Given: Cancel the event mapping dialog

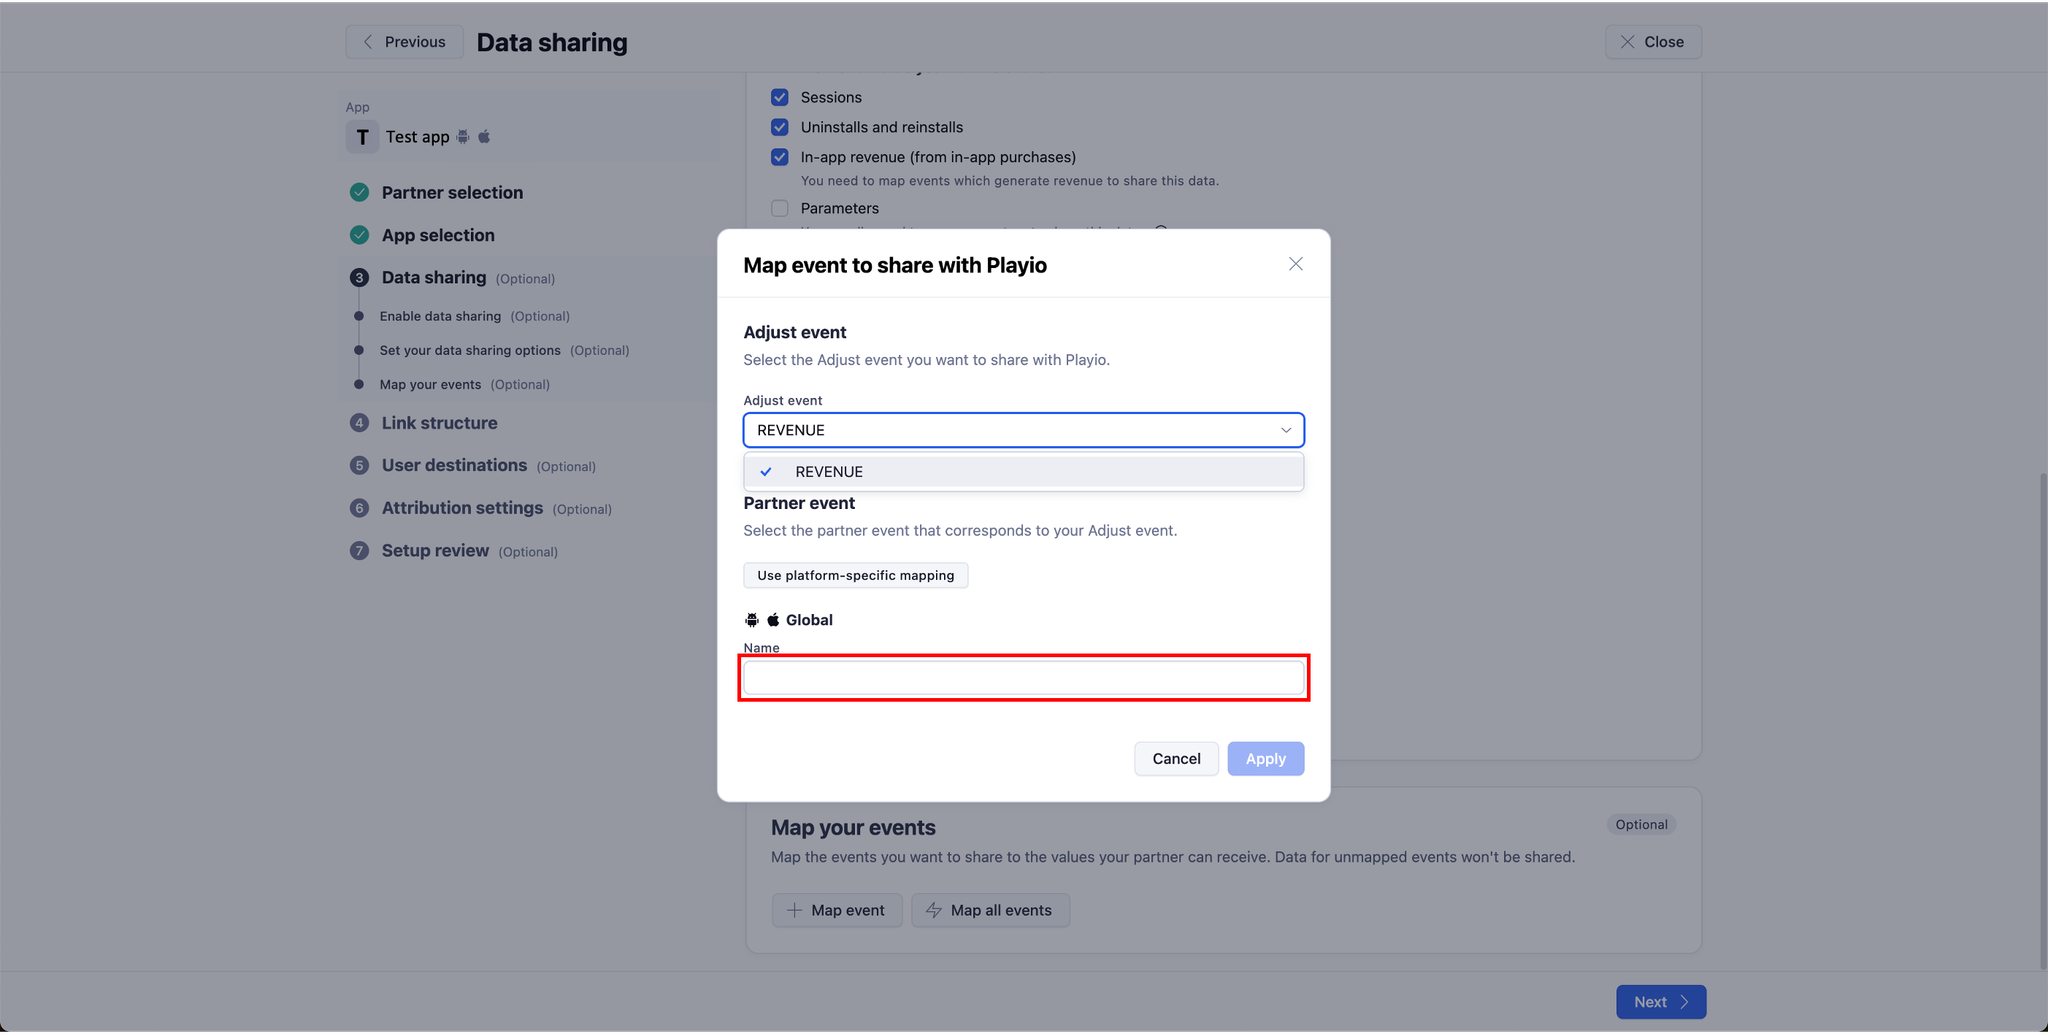Looking at the screenshot, I should click(x=1176, y=759).
